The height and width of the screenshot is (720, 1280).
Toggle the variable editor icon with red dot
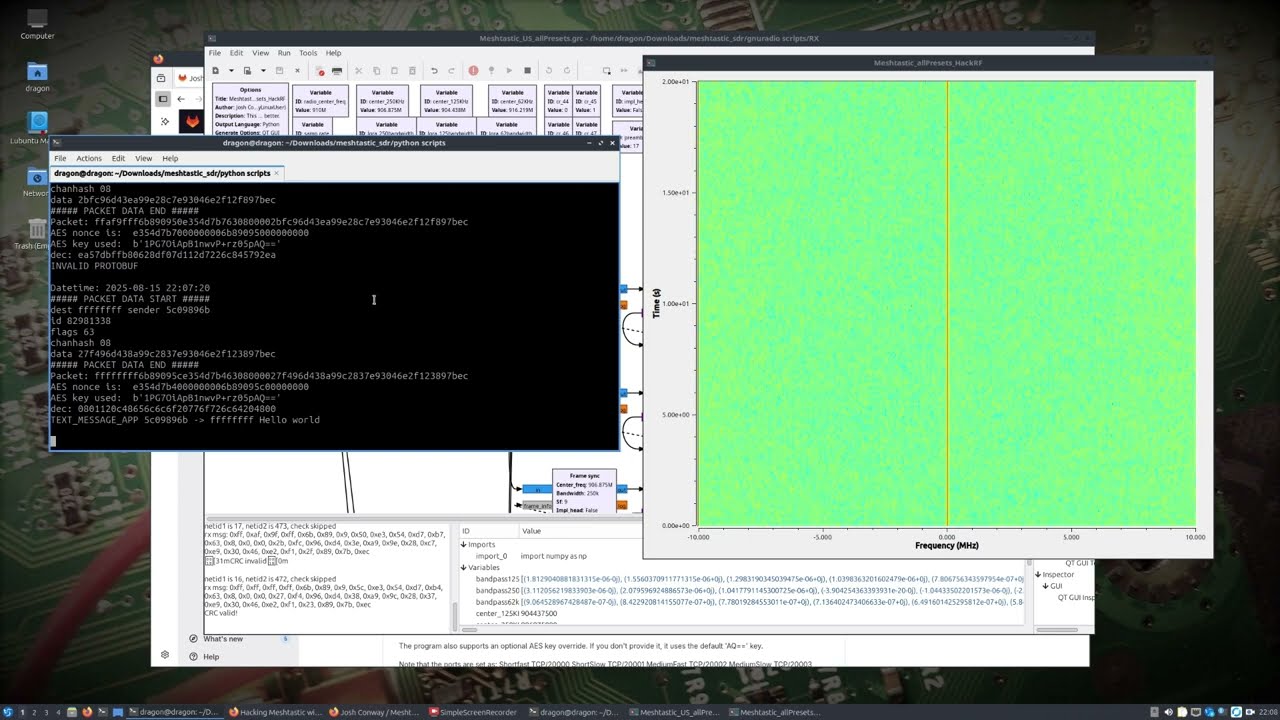pyautogui.click(x=320, y=71)
